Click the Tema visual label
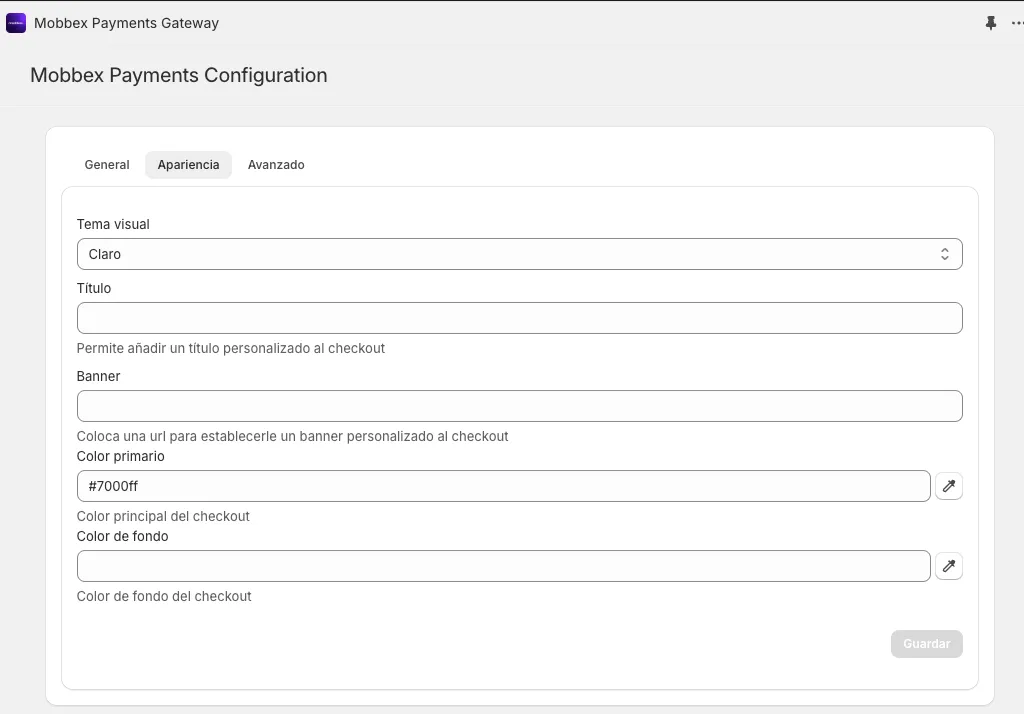Screen dimensions: 1024x714 tap(113, 224)
